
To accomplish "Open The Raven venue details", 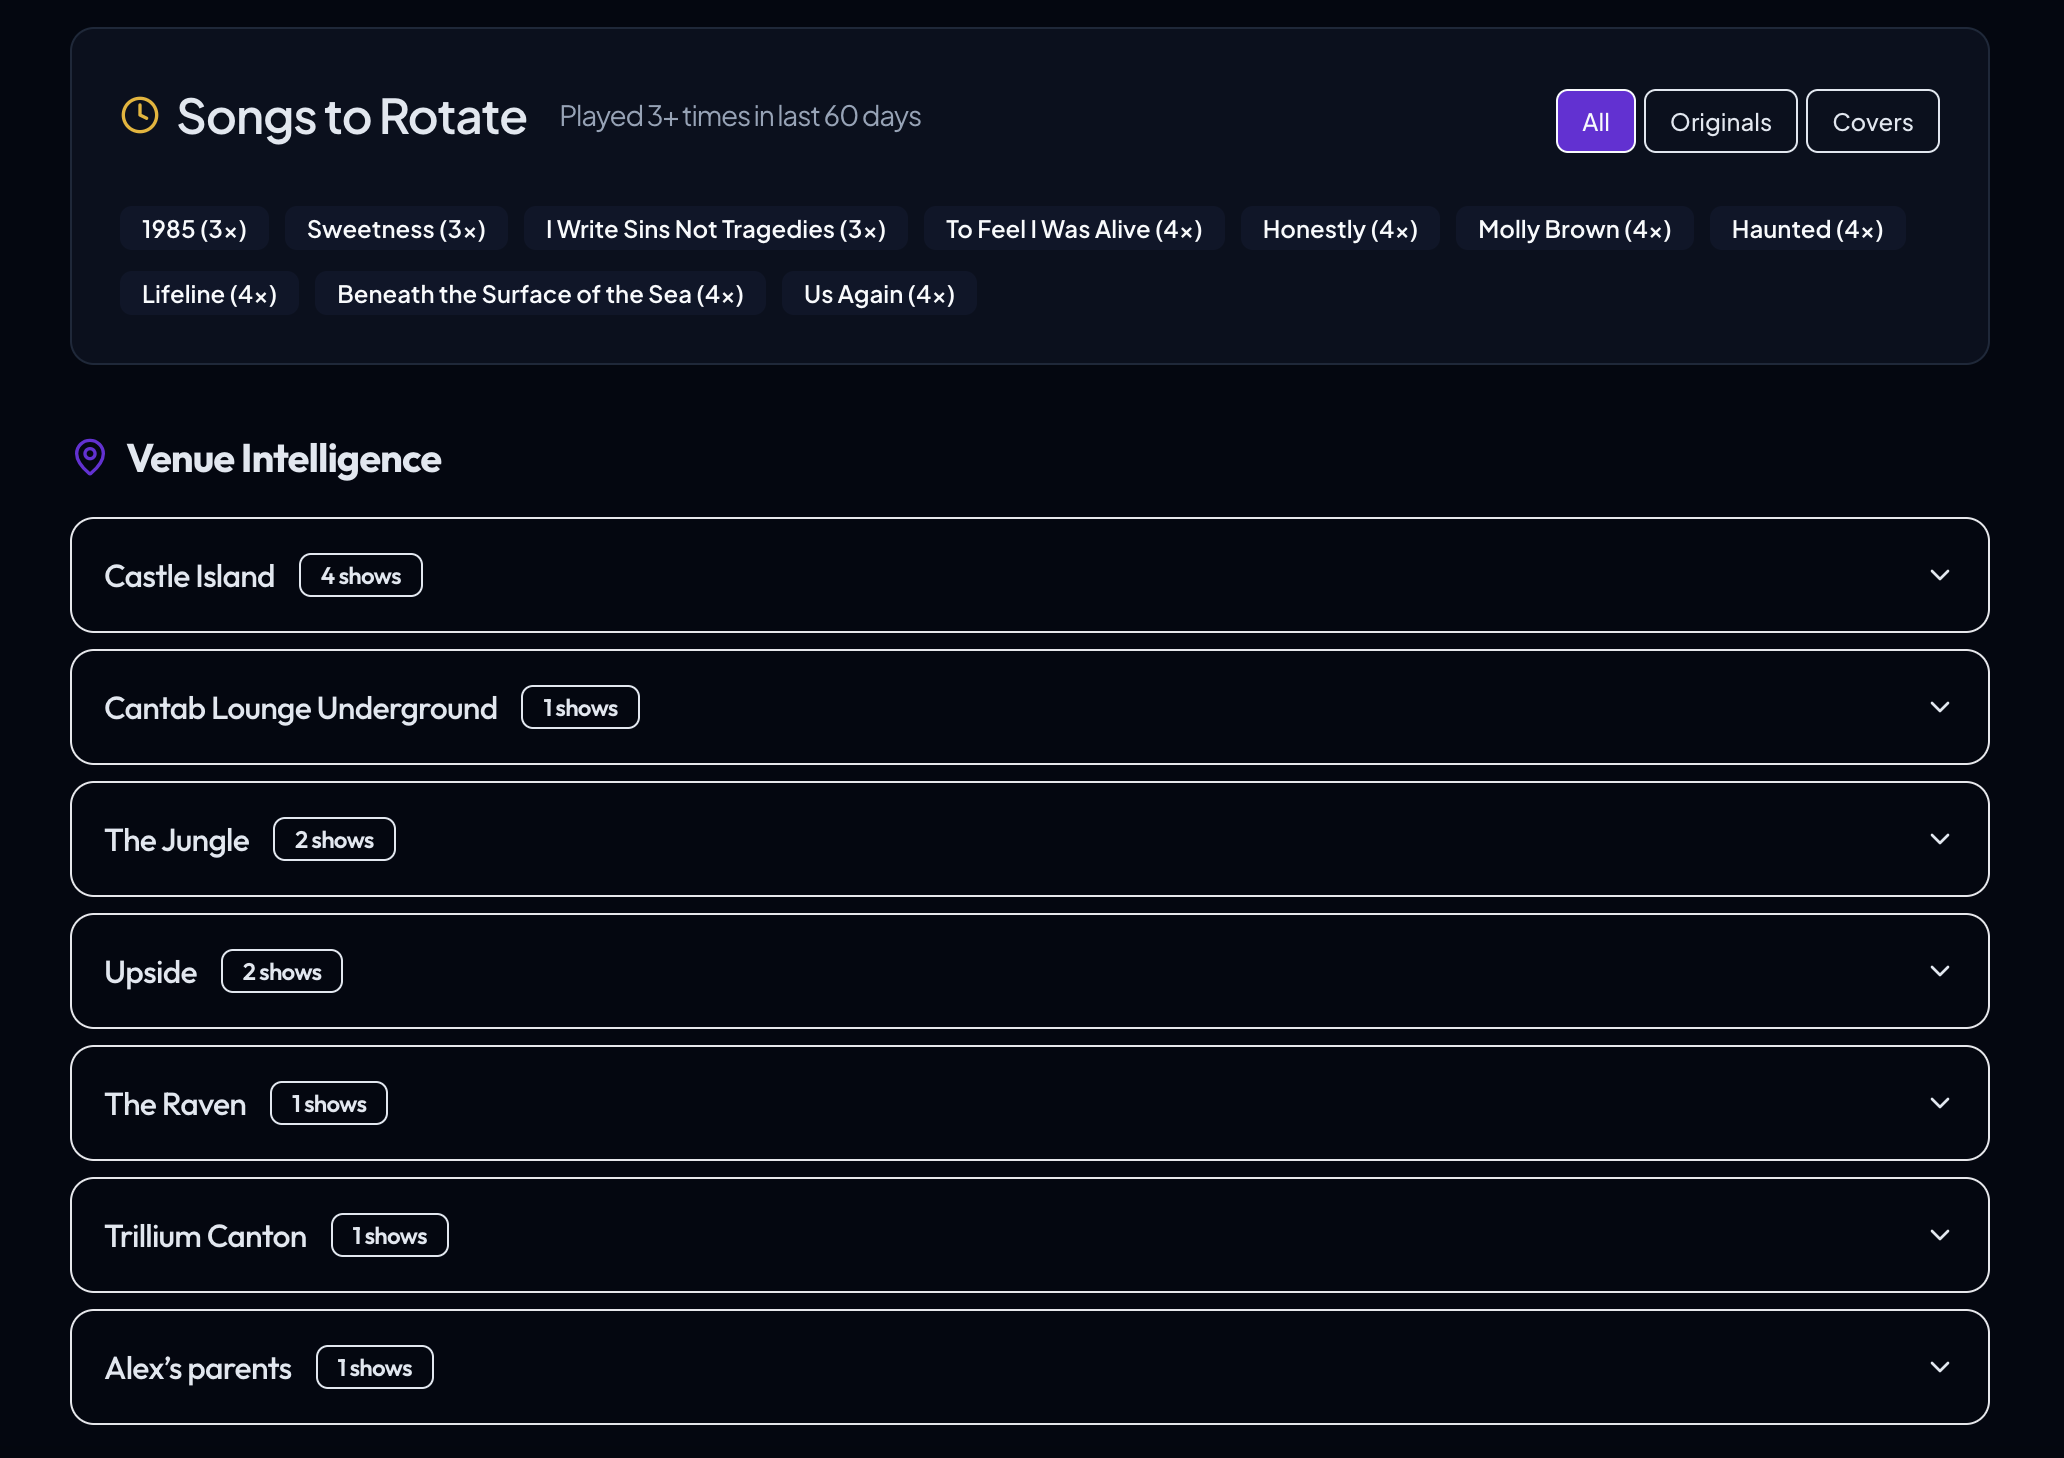I will (x=1940, y=1103).
